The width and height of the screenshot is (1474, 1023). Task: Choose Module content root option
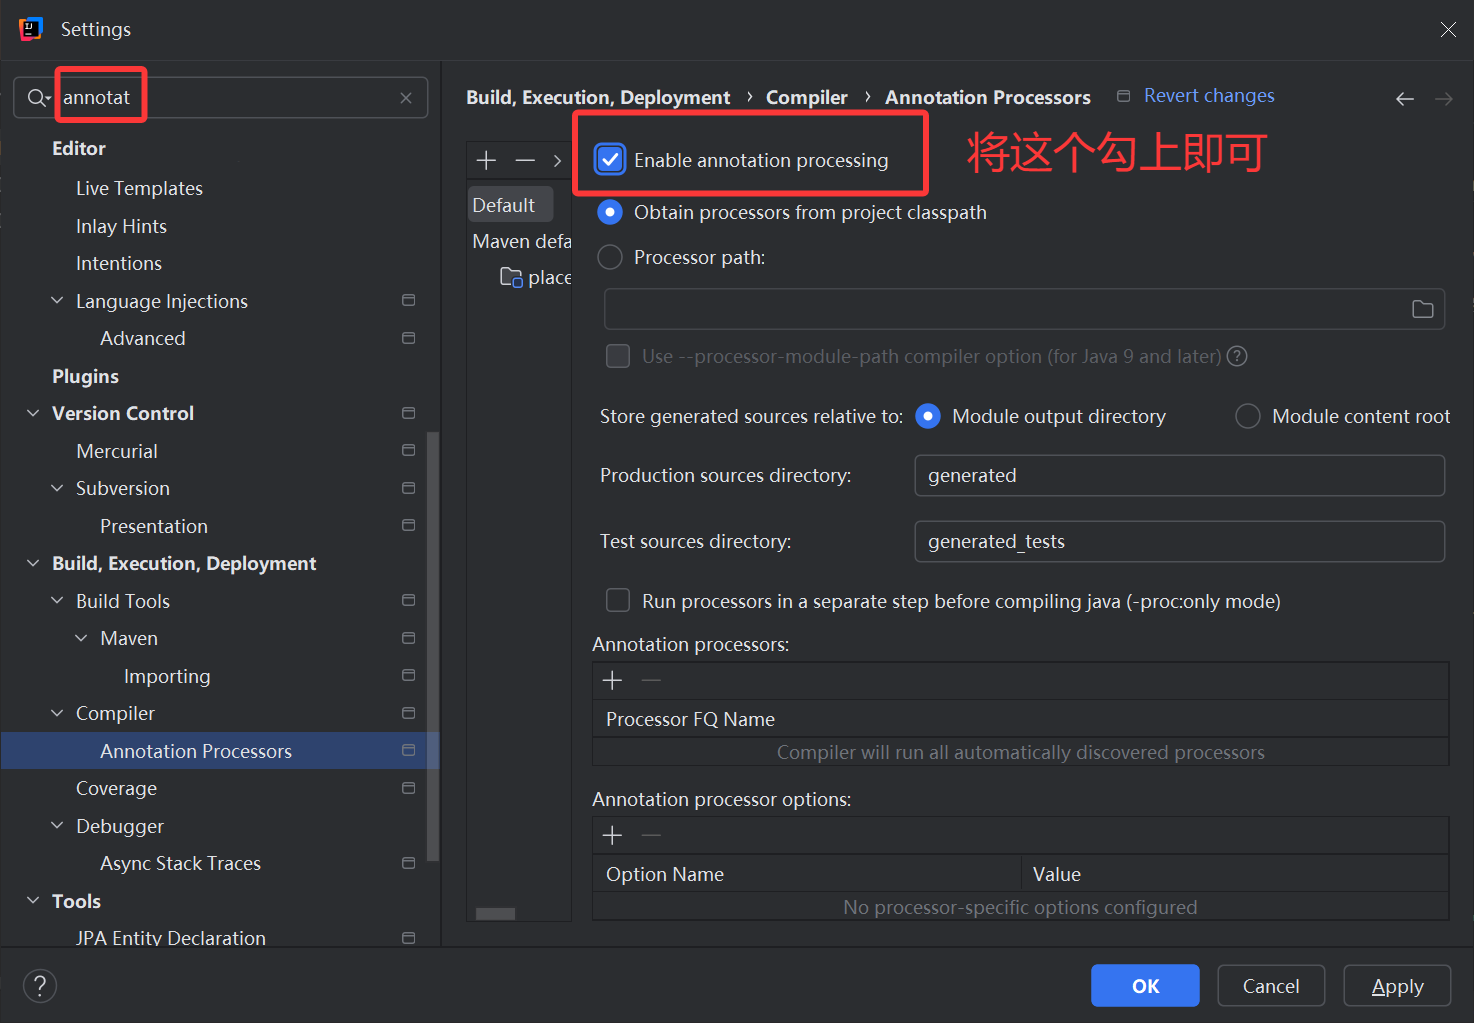click(1248, 416)
